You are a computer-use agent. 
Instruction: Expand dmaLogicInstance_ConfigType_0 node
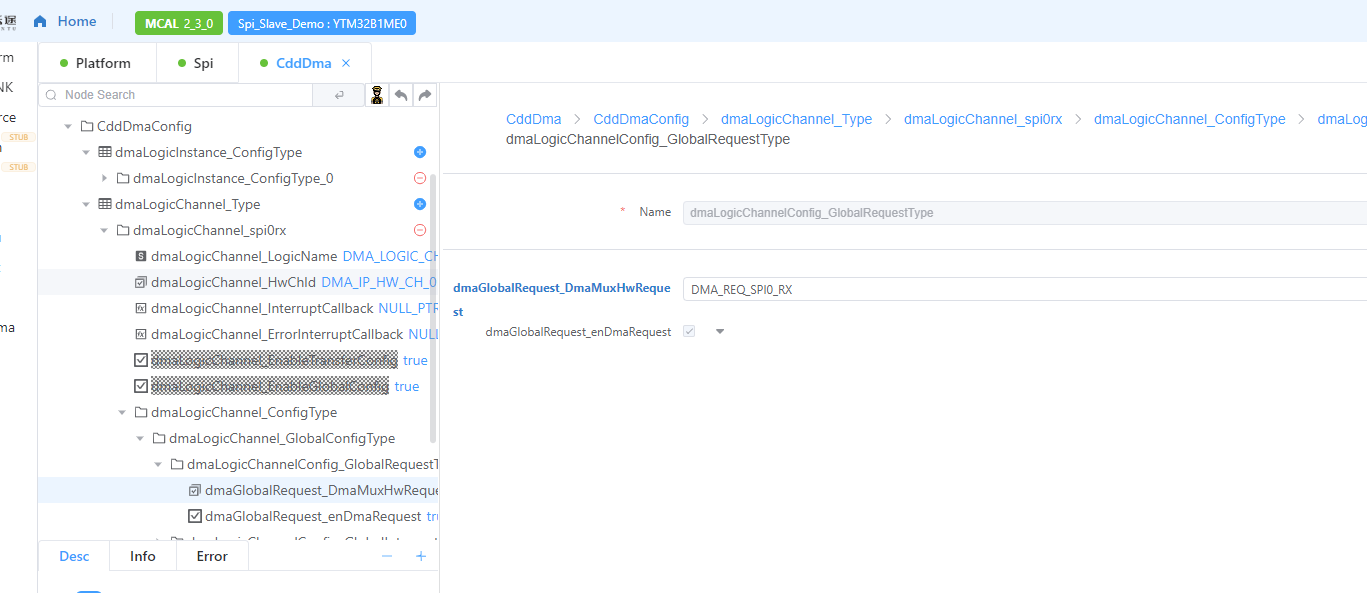click(105, 178)
